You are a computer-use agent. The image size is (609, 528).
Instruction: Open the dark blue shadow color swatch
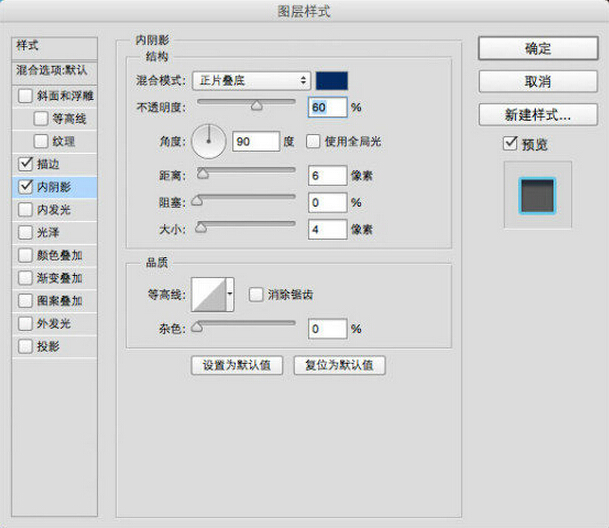point(332,81)
